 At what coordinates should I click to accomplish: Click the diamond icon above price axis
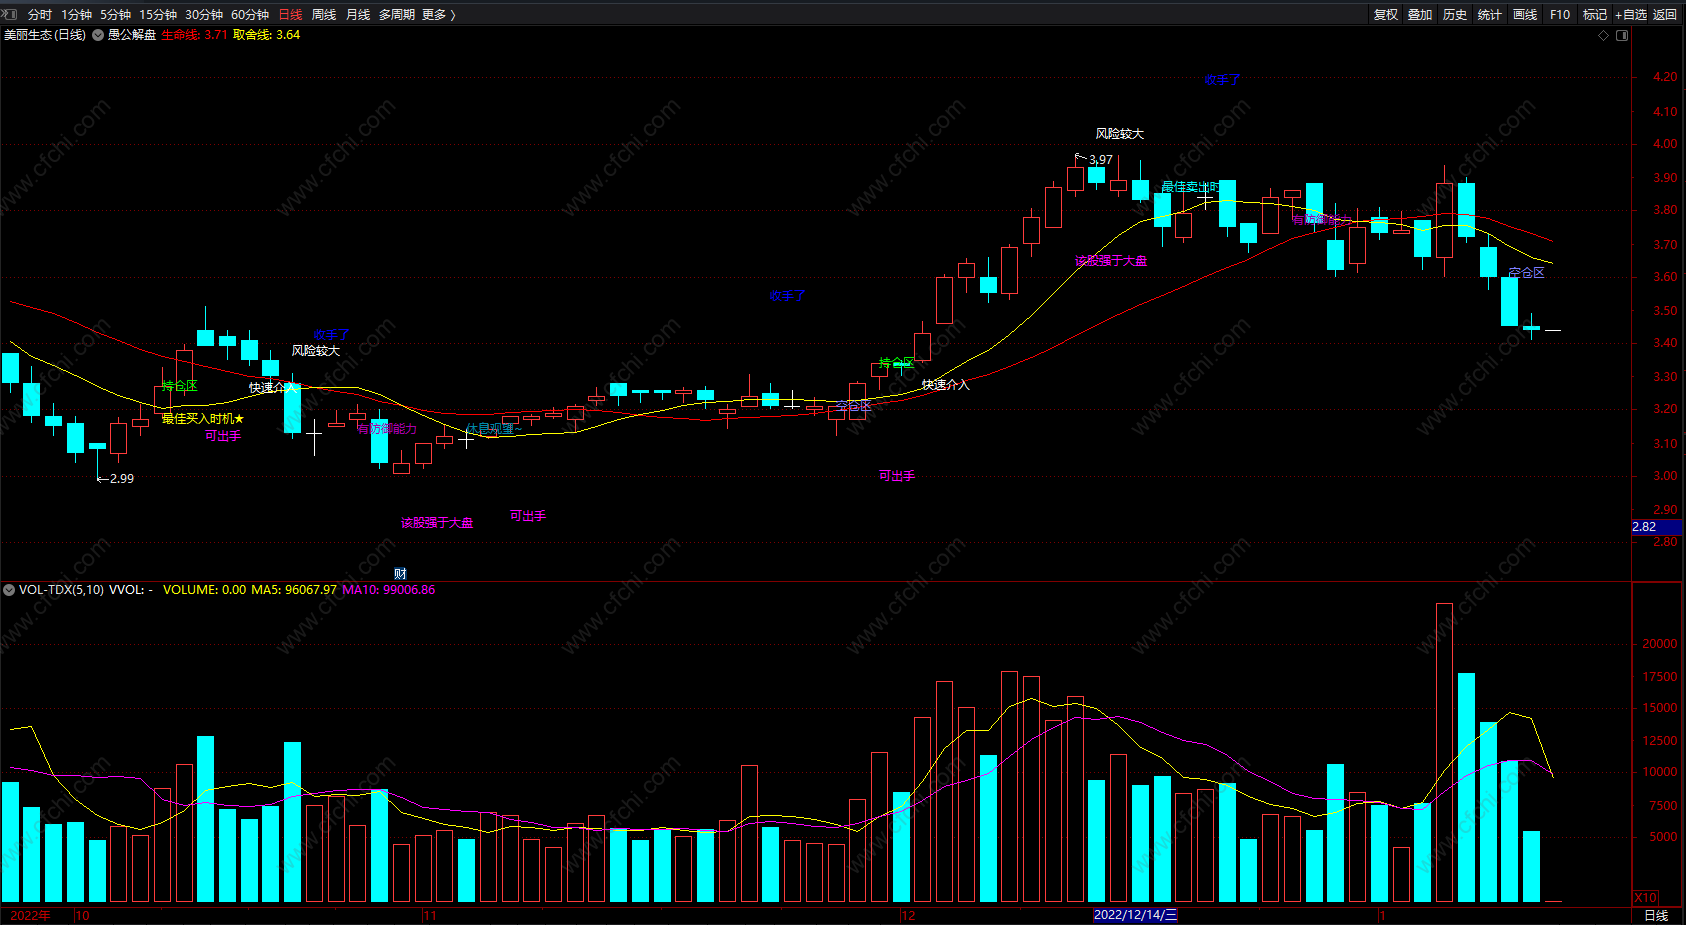coord(1604,35)
